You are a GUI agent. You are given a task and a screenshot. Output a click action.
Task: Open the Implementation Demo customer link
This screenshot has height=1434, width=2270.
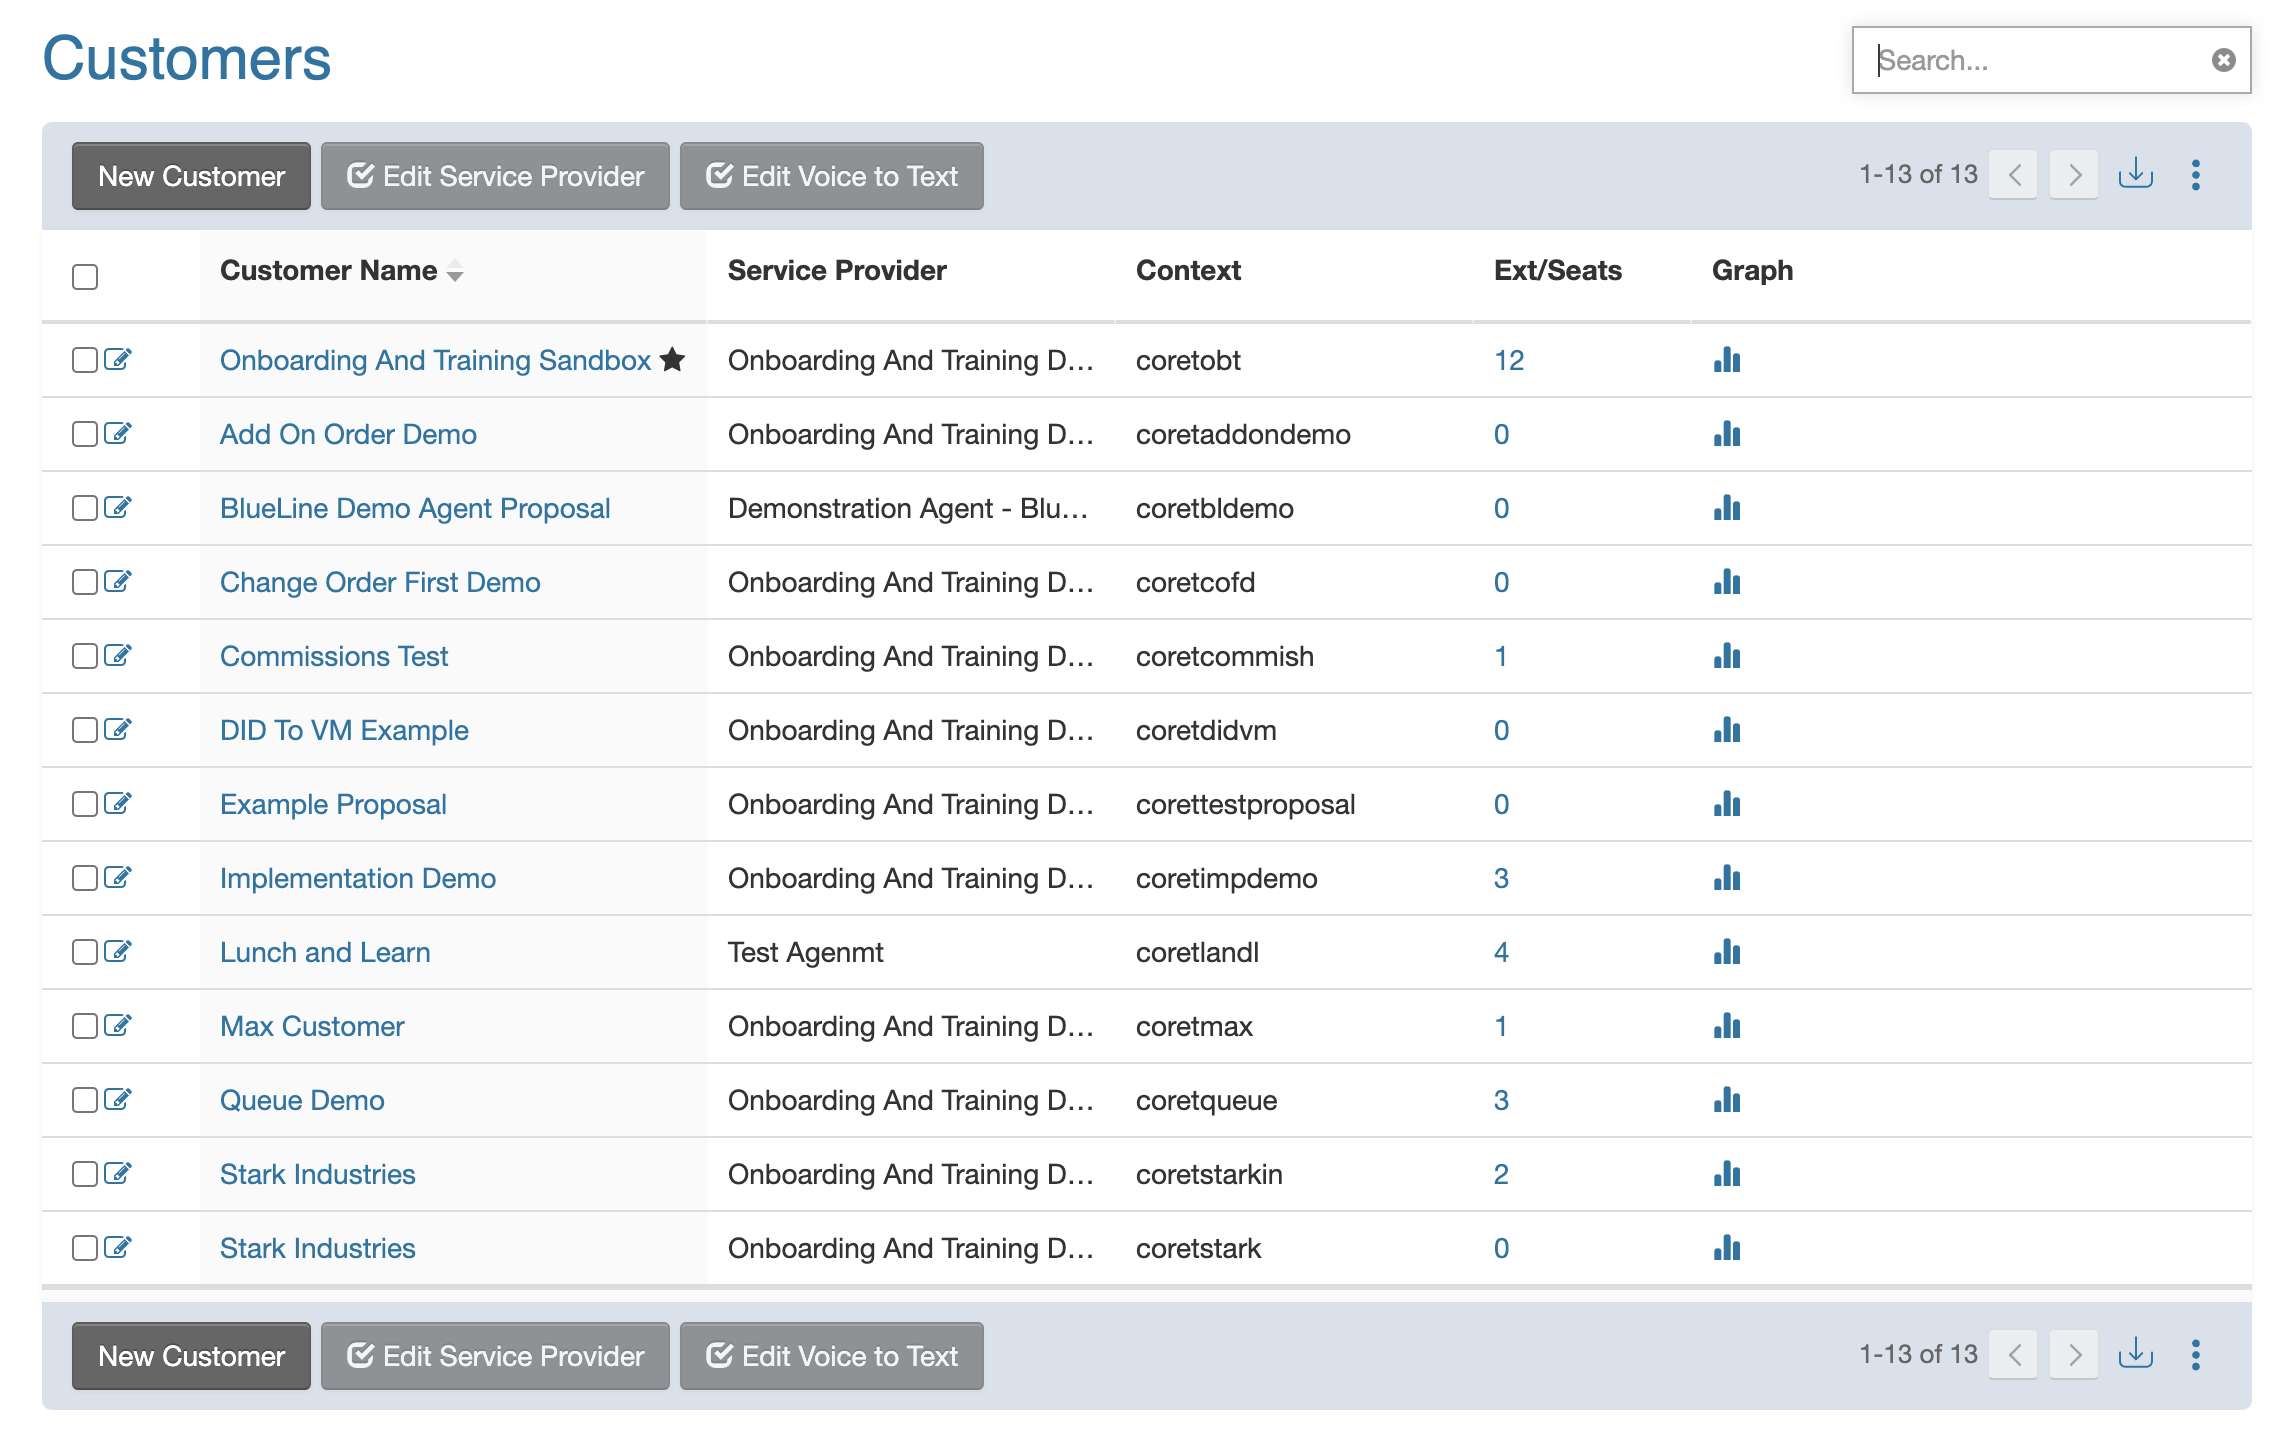(x=358, y=878)
